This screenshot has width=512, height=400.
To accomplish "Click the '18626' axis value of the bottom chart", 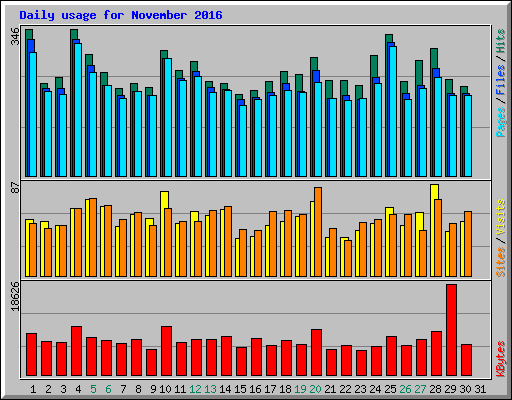I will (15, 296).
